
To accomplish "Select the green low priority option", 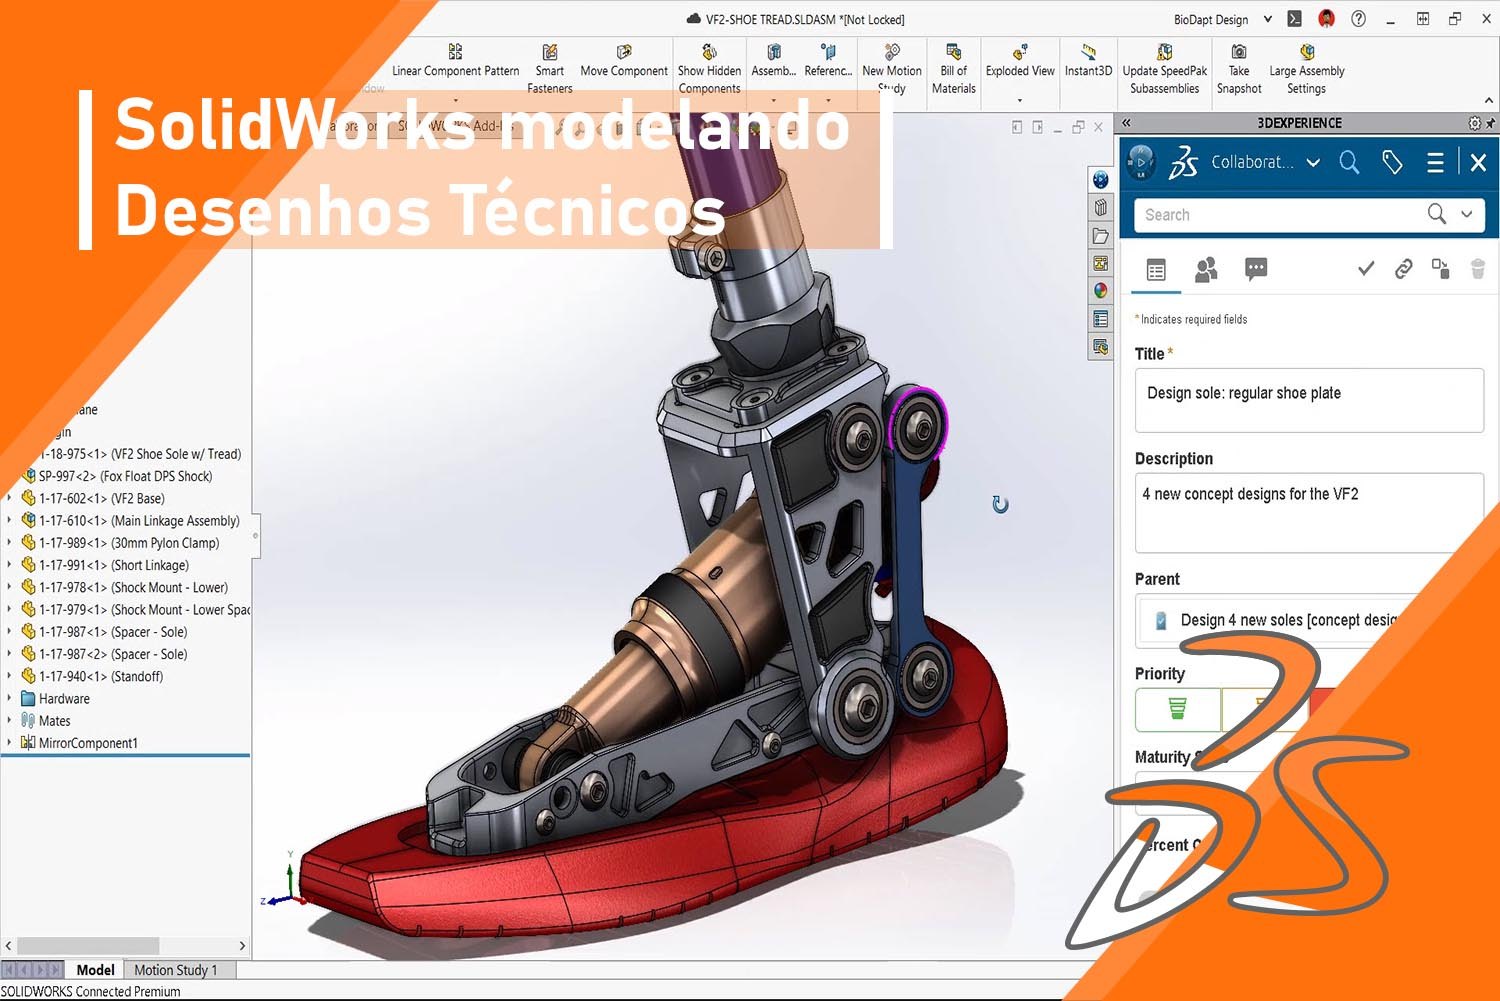I will (x=1178, y=709).
